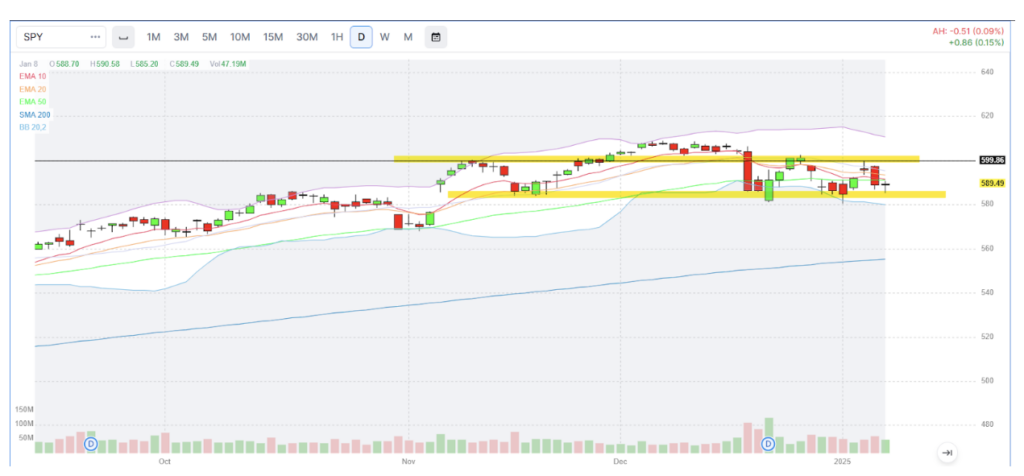The height and width of the screenshot is (476, 1024).
Task: Click the 500 price axis label
Action: (x=987, y=381)
